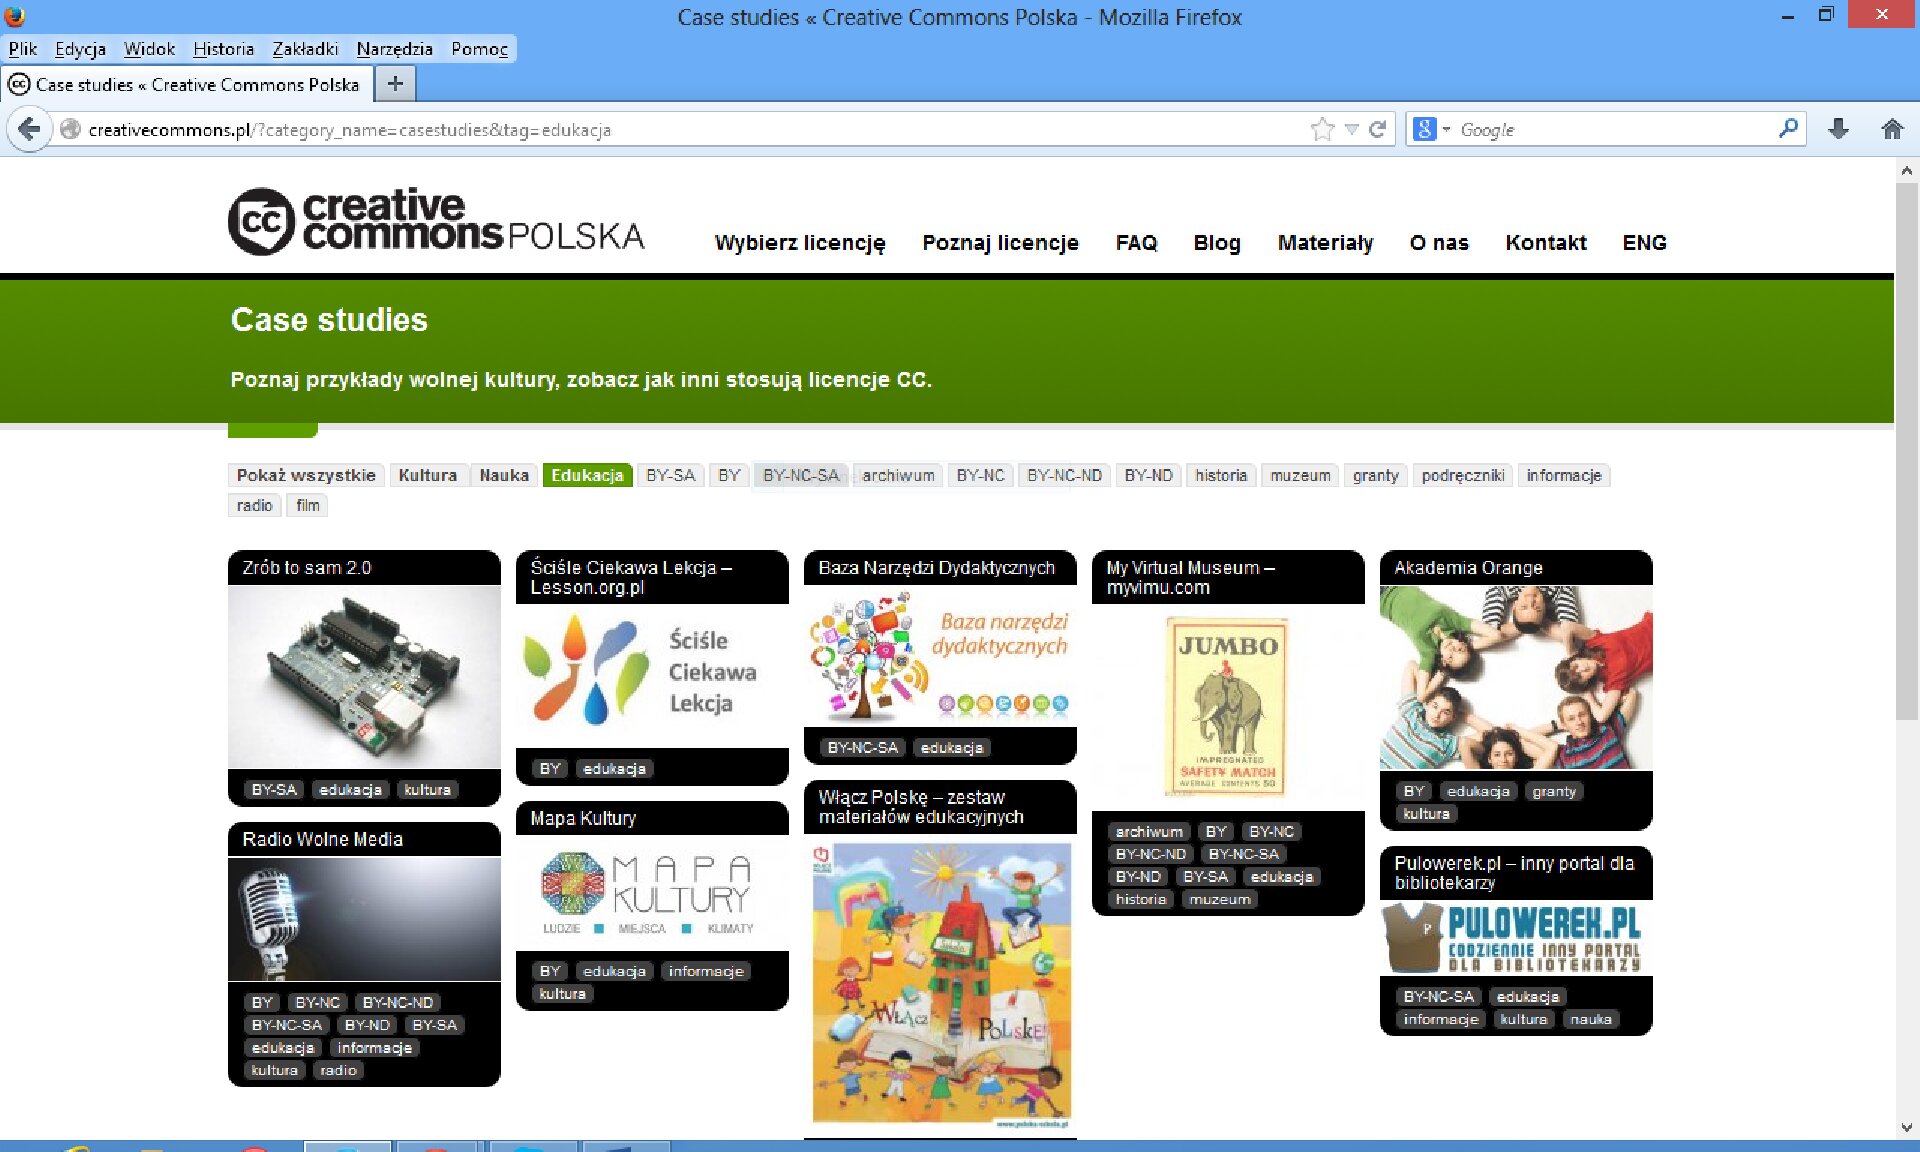Screen dimensions: 1920x1152
Task: Click the site identity globe icon
Action: [x=70, y=130]
